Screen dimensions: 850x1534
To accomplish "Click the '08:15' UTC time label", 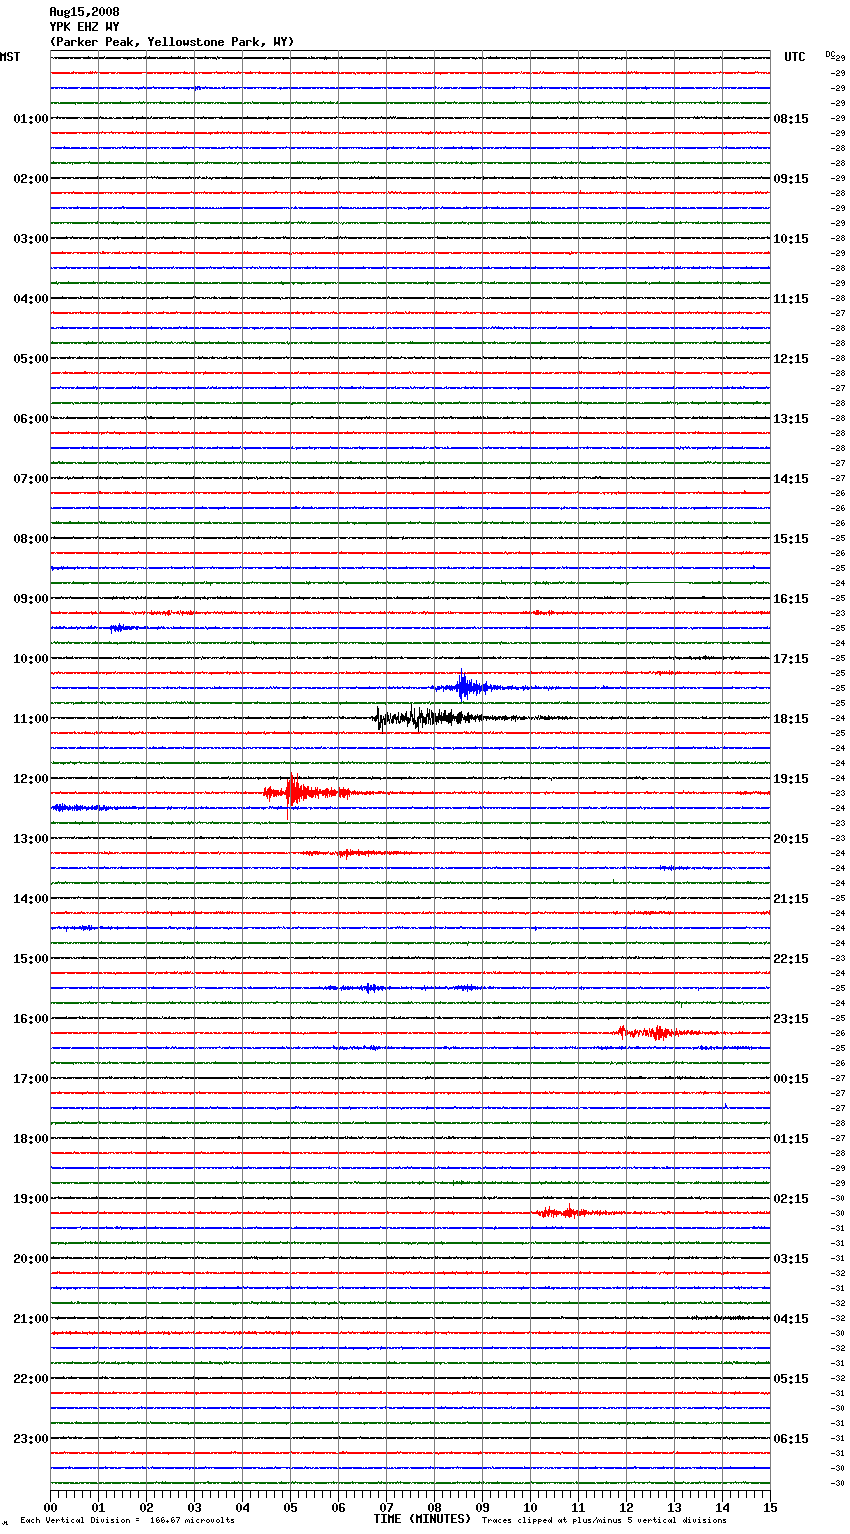I will tap(791, 119).
